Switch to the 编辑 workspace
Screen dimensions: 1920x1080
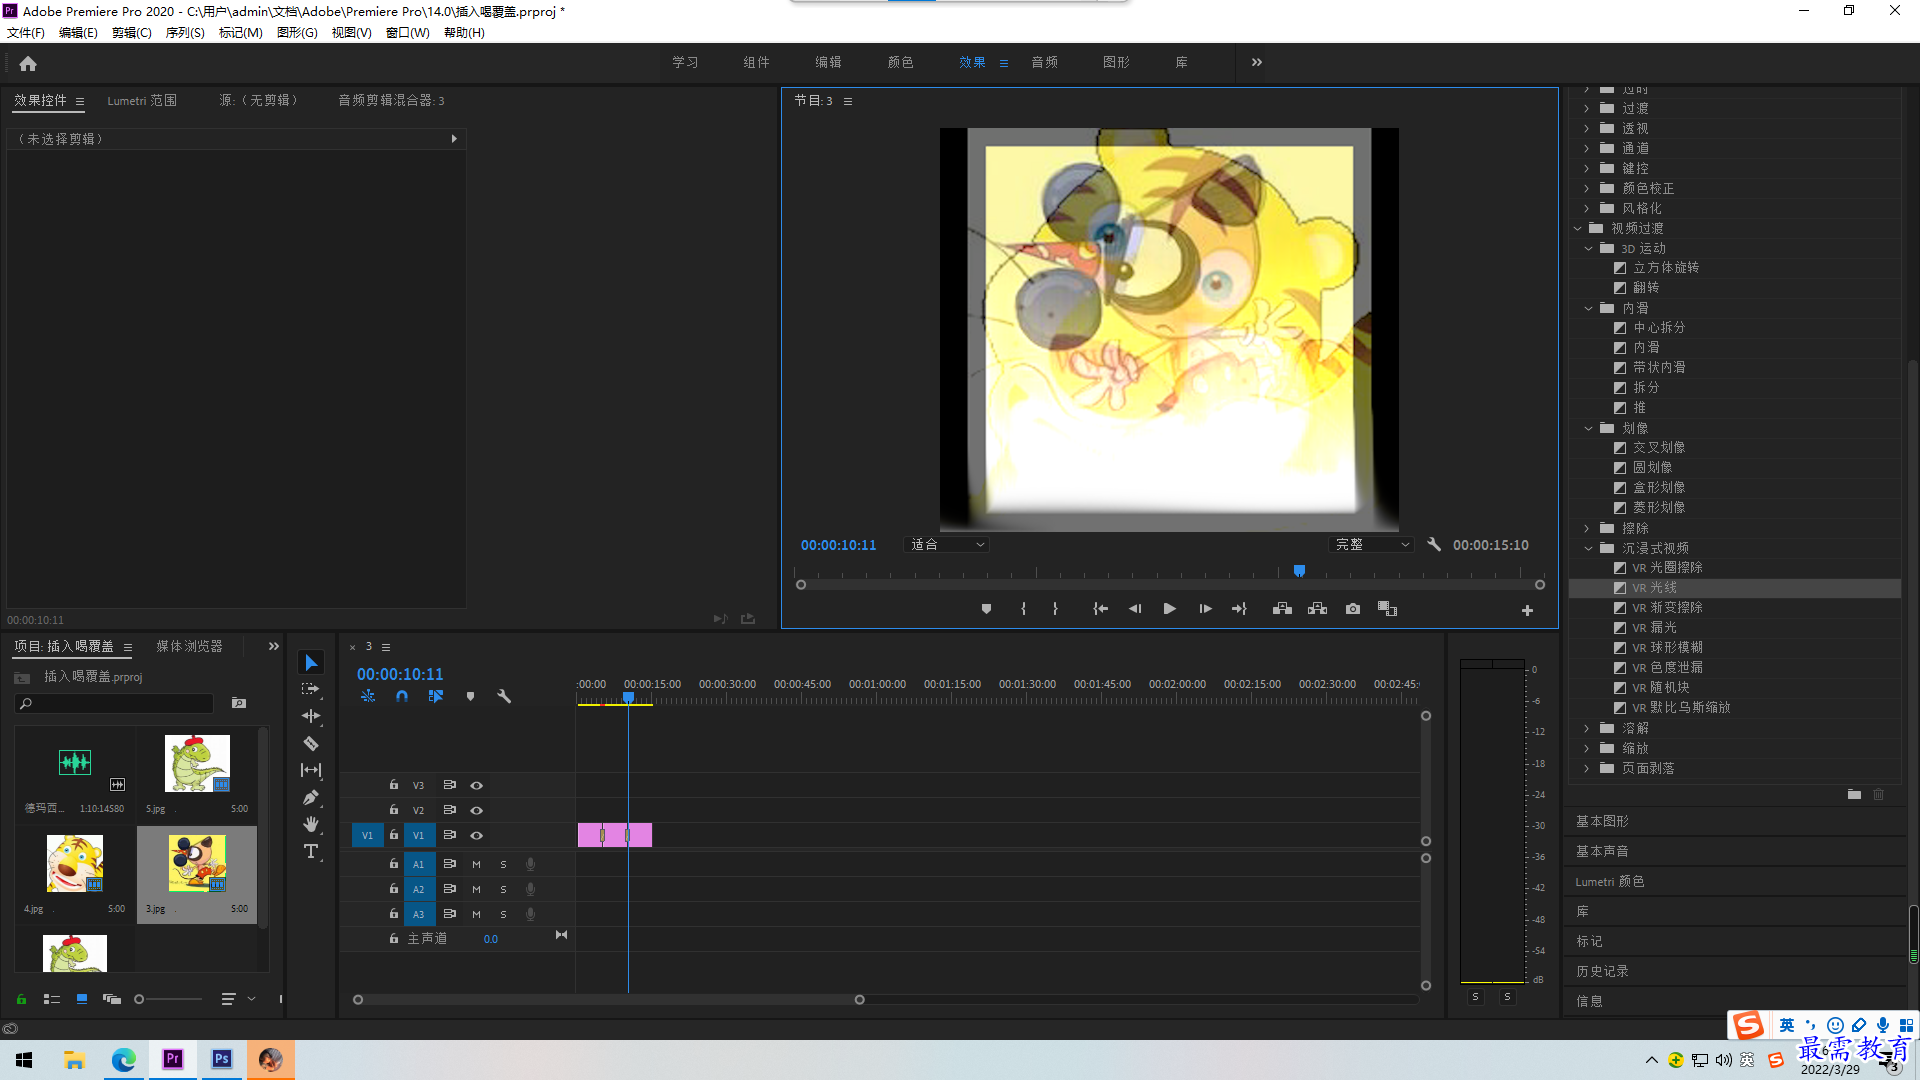point(828,62)
